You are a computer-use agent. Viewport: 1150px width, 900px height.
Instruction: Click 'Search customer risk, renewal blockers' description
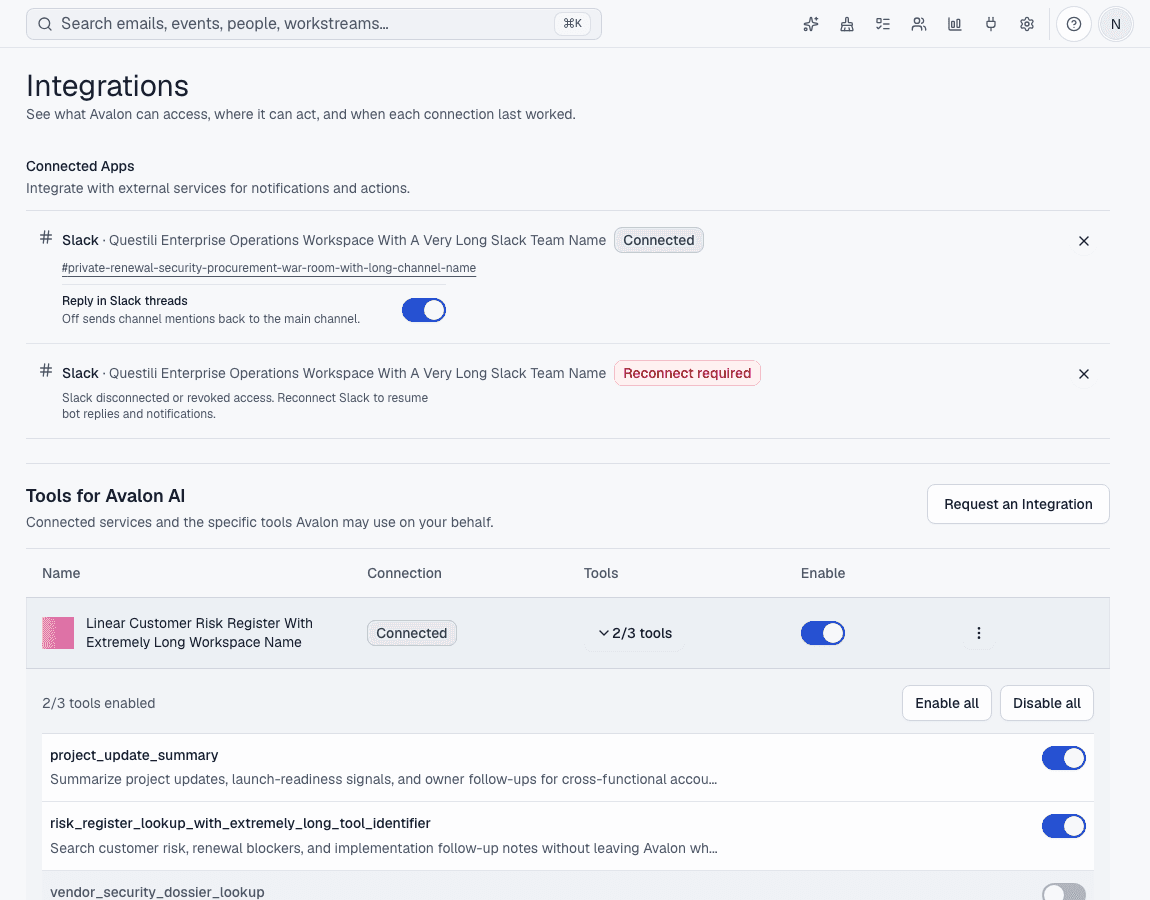(x=384, y=848)
